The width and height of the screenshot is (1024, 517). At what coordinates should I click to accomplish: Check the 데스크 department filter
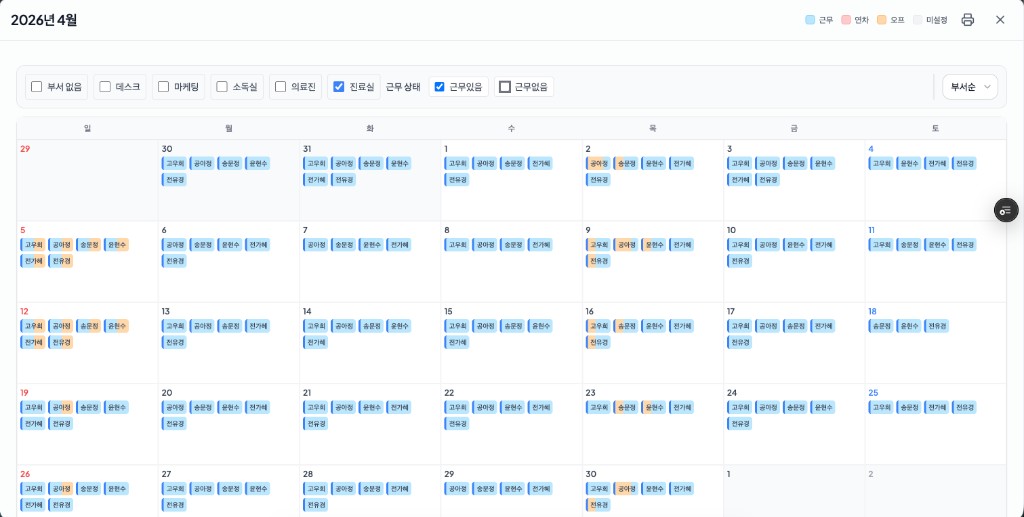pos(105,86)
